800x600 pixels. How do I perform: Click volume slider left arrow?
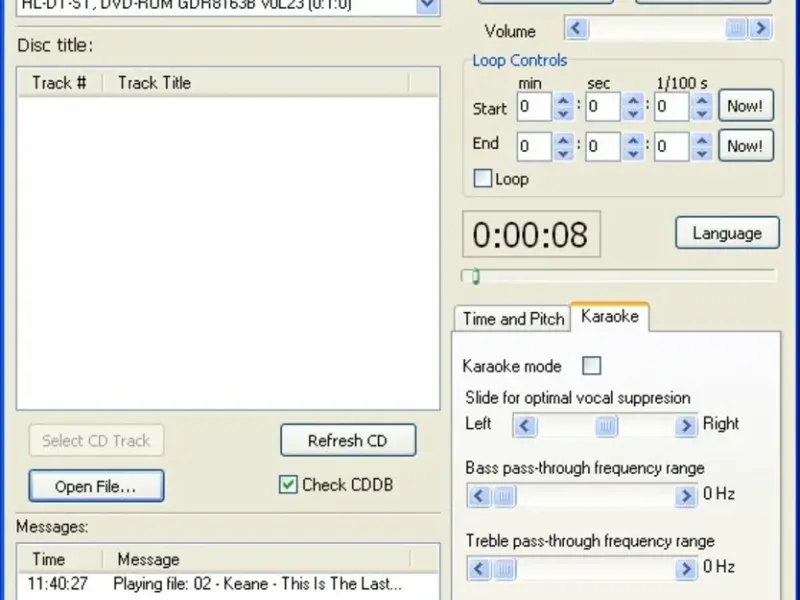(x=577, y=28)
